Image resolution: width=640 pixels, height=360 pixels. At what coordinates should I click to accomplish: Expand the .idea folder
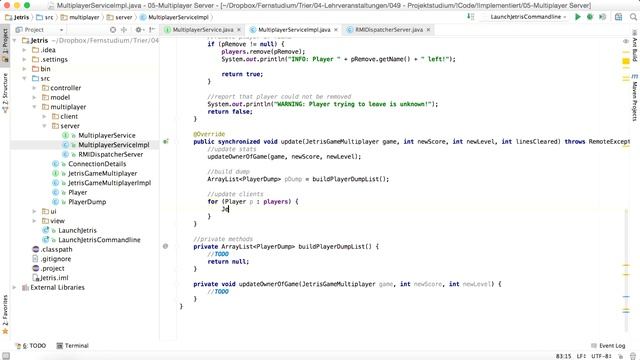pyautogui.click(x=24, y=50)
